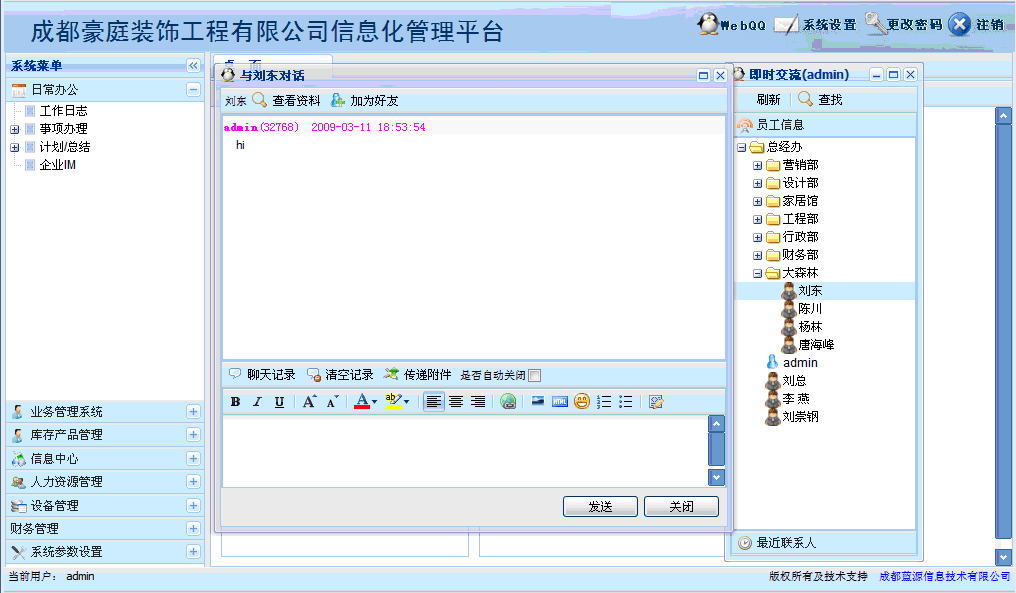Click the insert image icon
1016x593 pixels.
pos(538,402)
